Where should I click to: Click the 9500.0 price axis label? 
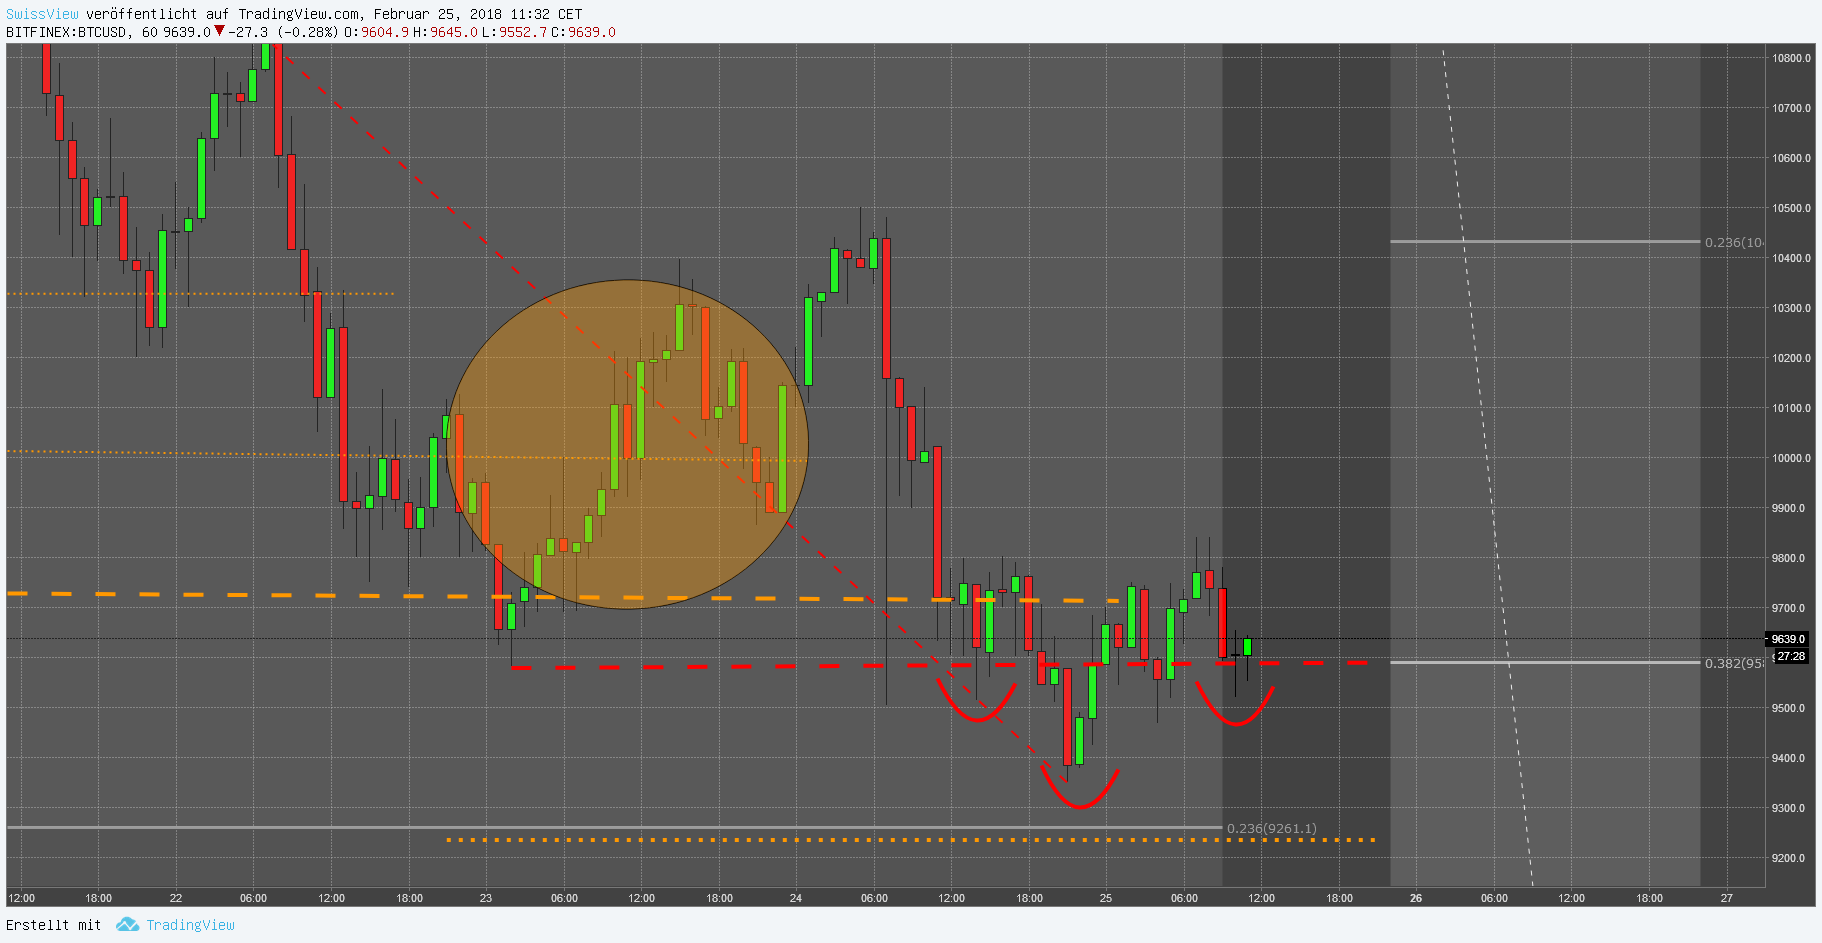pos(1788,708)
